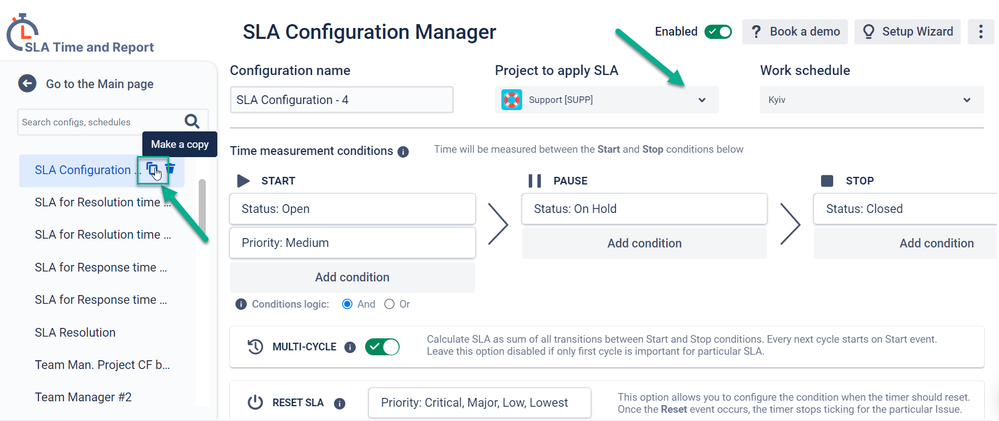
Task: Click Add condition under PAUSE
Action: coord(644,243)
